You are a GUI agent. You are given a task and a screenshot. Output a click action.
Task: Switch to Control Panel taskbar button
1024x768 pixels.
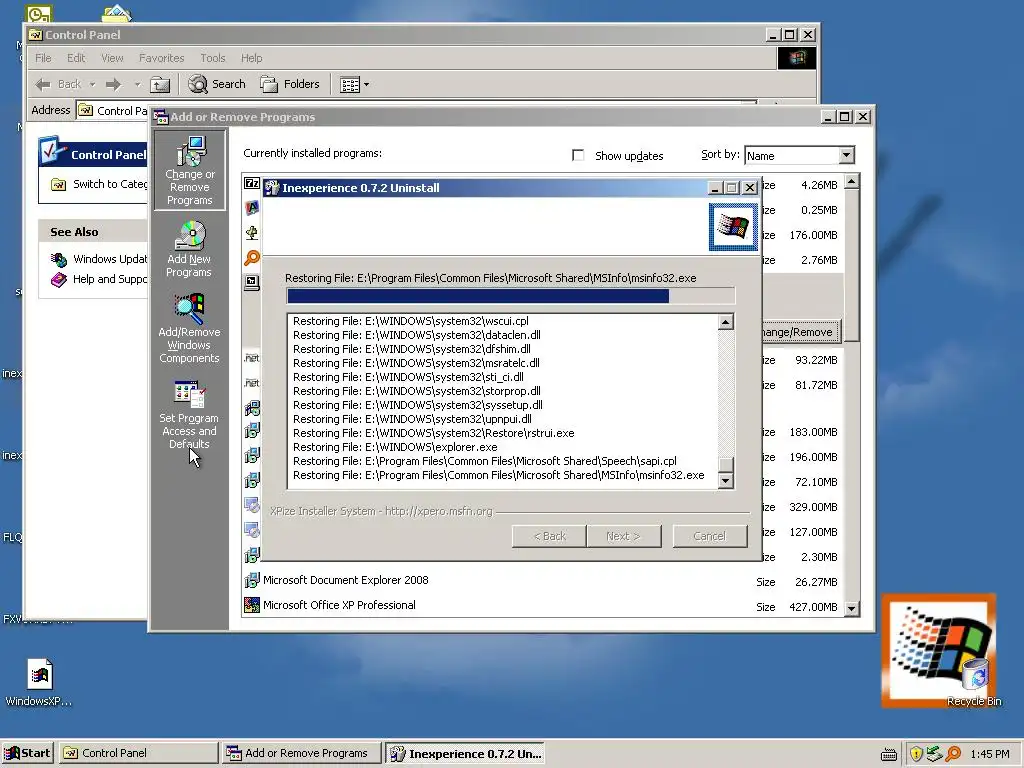pyautogui.click(x=138, y=753)
